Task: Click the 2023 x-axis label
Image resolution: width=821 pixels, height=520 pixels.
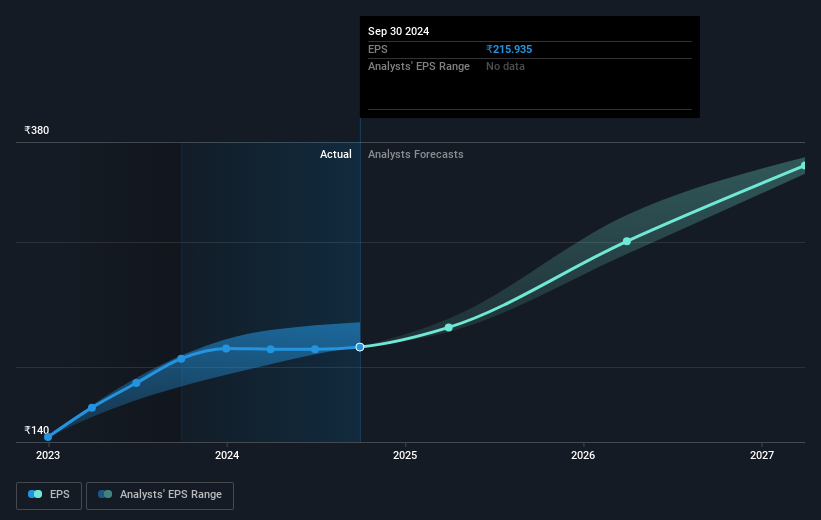Action: point(48,455)
